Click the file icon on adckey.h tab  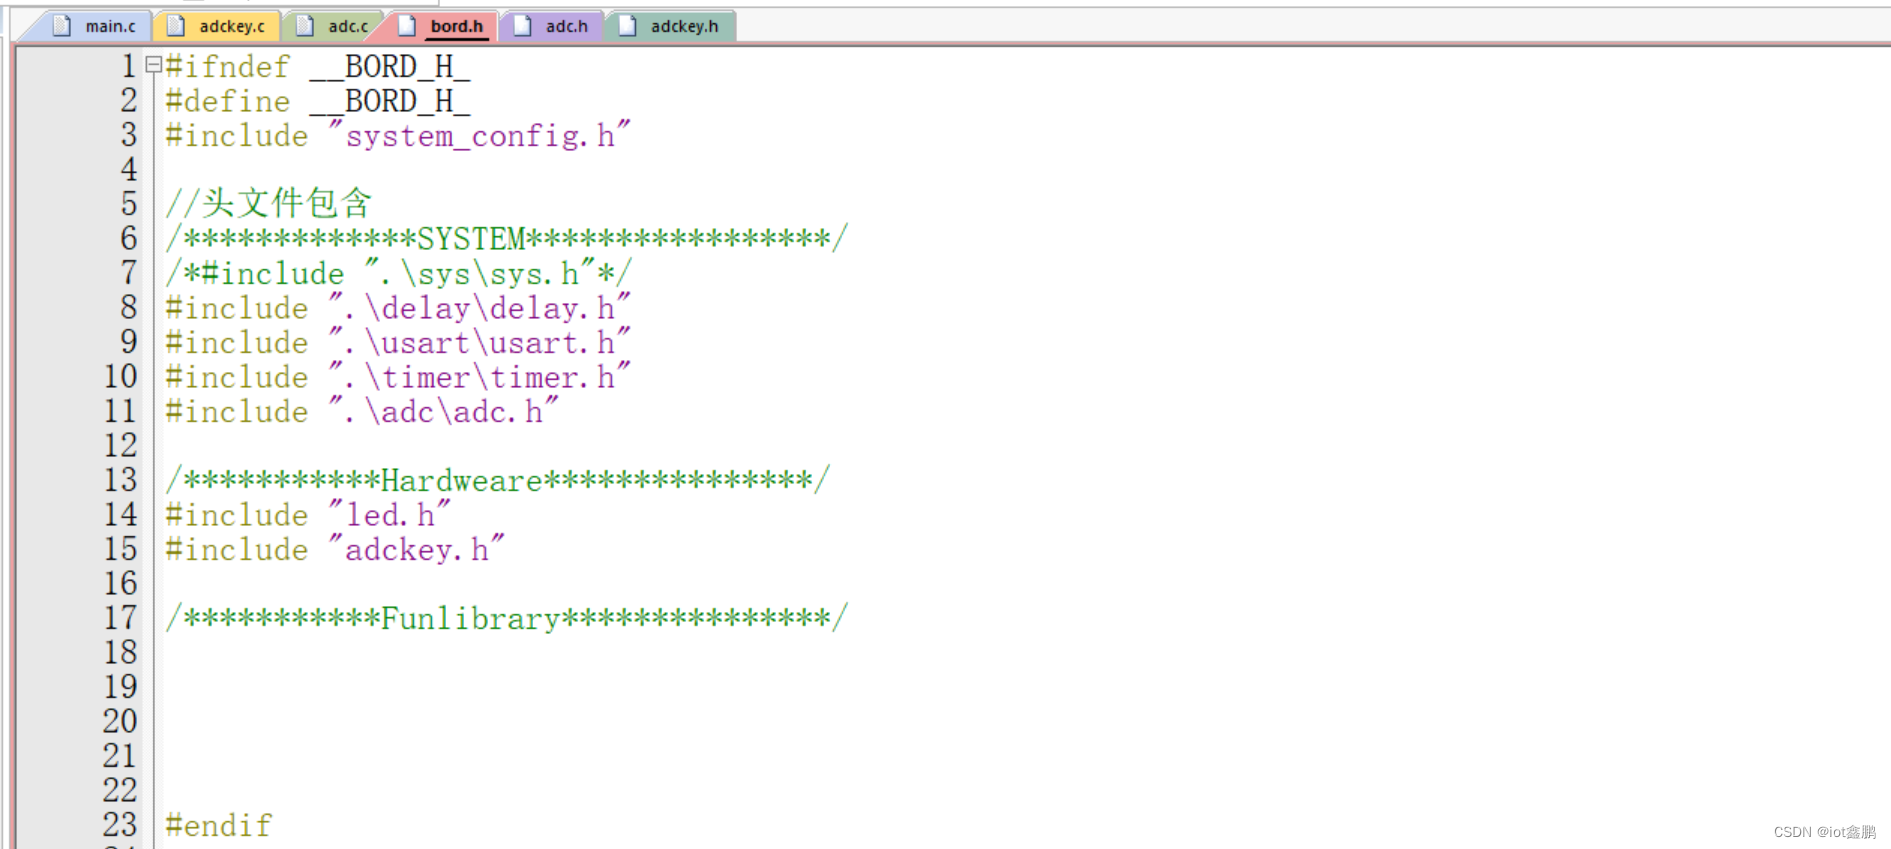point(627,26)
